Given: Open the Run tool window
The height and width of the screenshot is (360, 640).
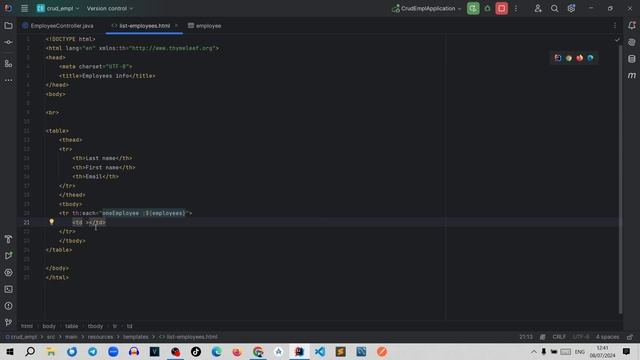Looking at the screenshot, I should 8,256.
